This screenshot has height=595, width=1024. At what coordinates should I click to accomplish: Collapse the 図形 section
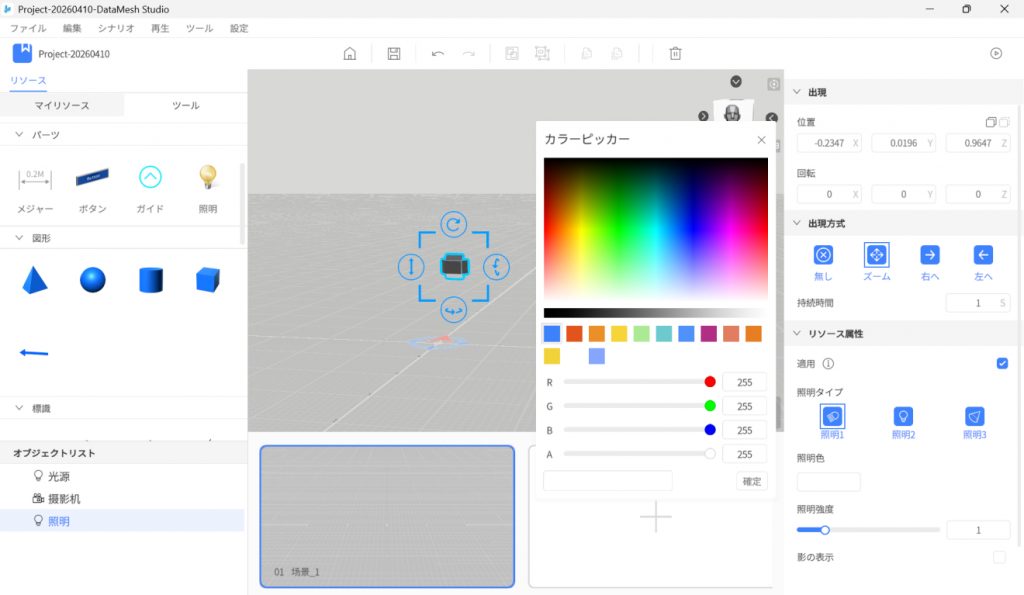point(19,238)
